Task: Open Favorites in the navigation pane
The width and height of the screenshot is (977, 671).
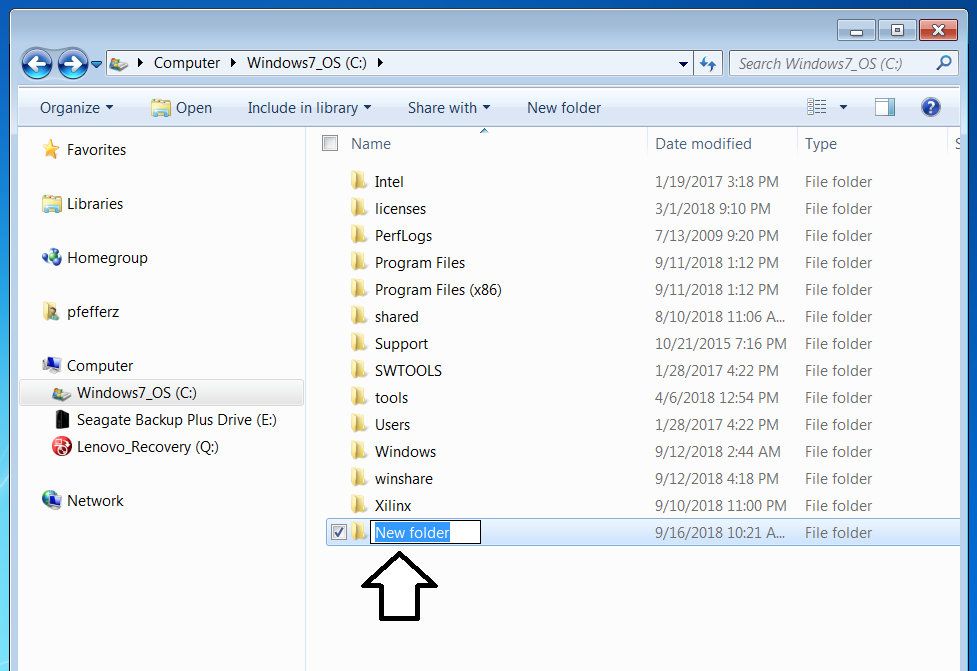Action: point(97,150)
